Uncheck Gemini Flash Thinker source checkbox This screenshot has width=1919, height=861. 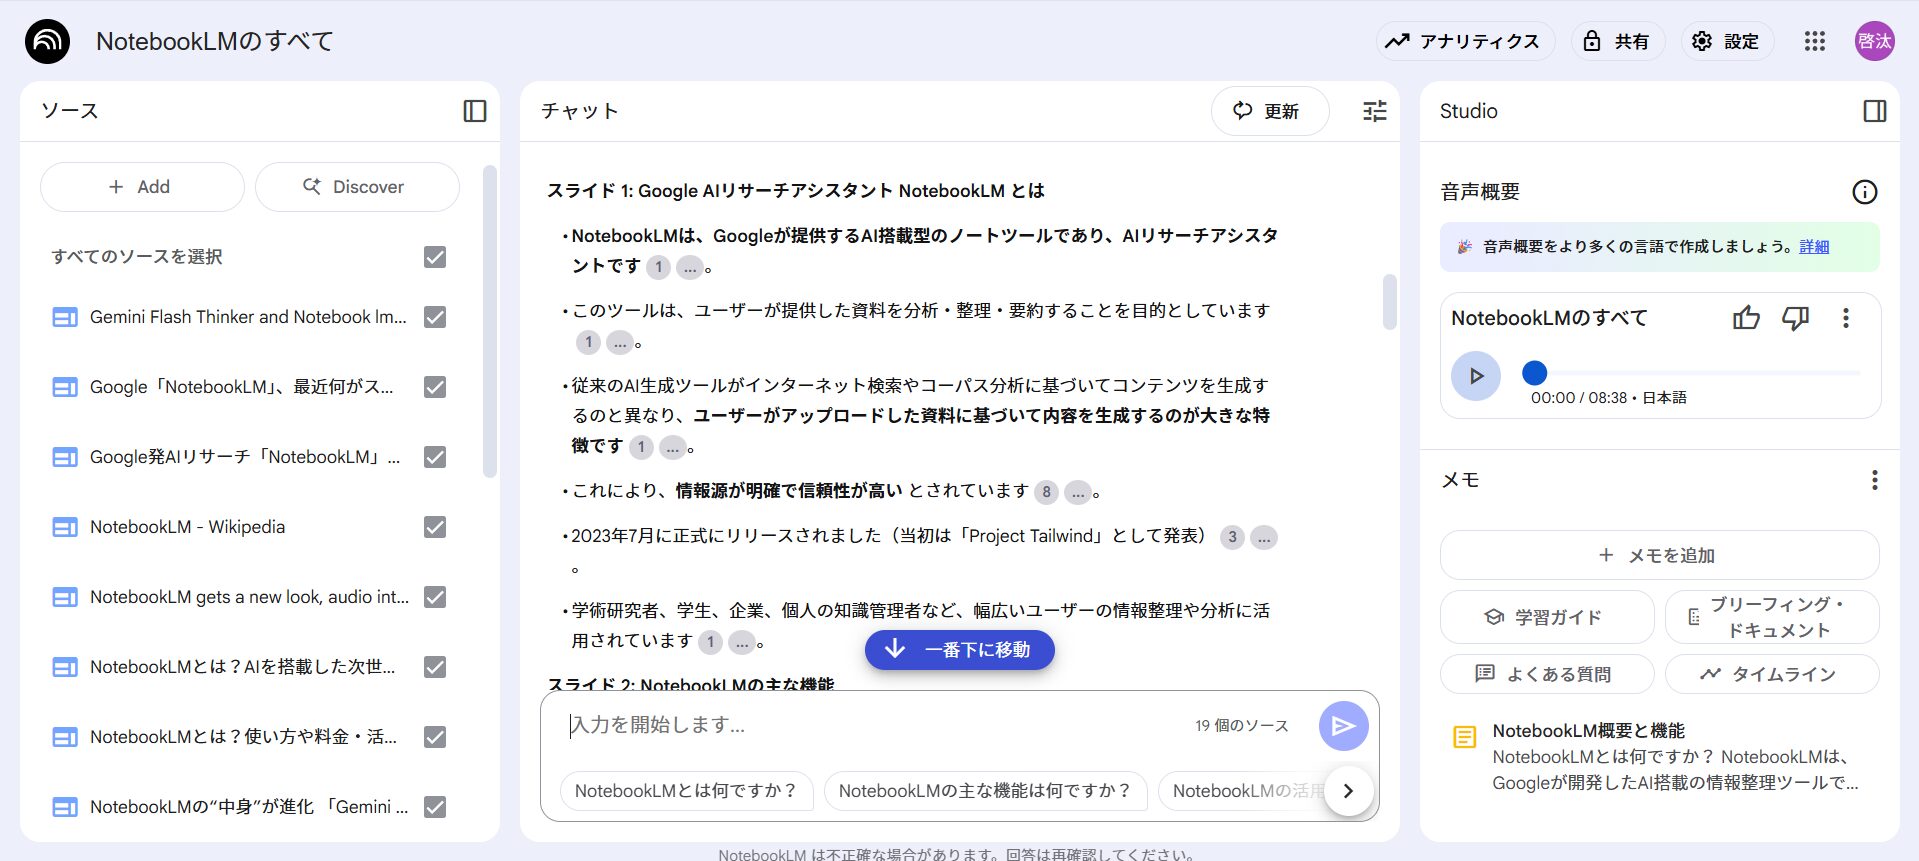435,317
